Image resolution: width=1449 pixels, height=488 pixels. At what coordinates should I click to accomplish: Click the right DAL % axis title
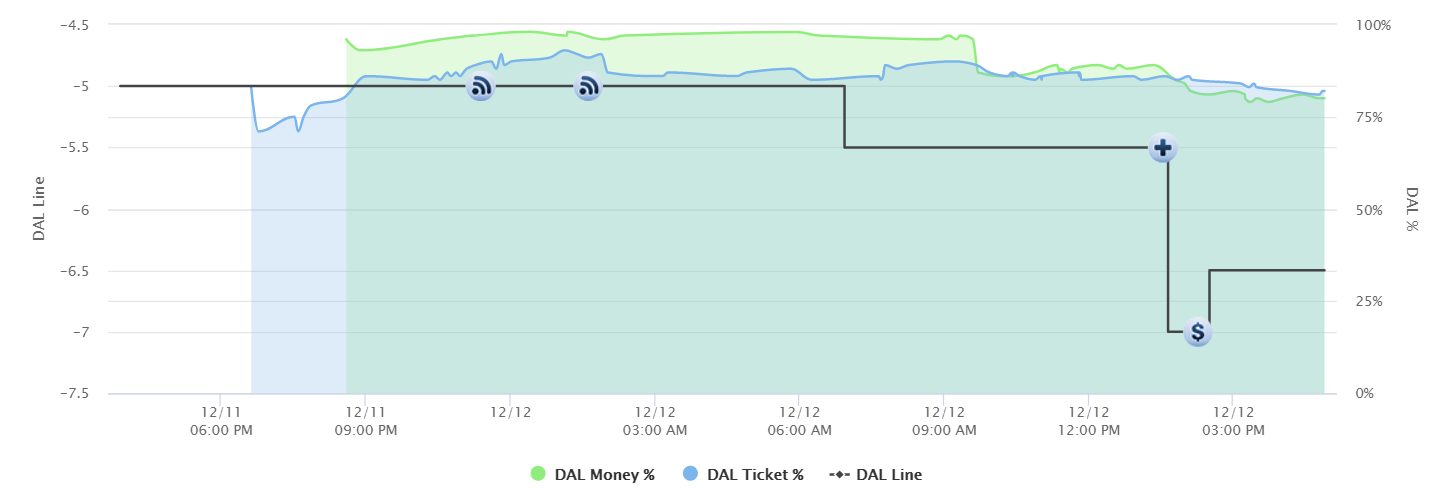tap(1412, 209)
